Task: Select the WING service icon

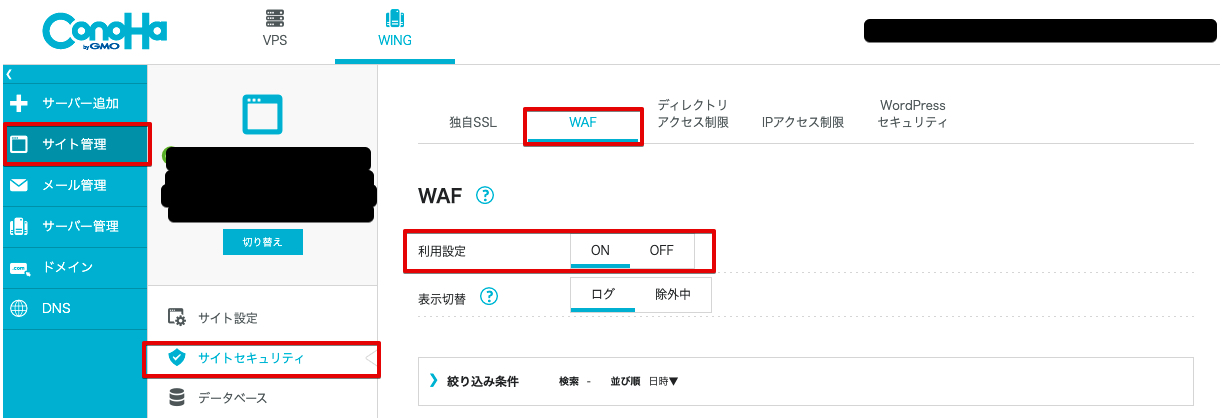Action: (x=394, y=19)
